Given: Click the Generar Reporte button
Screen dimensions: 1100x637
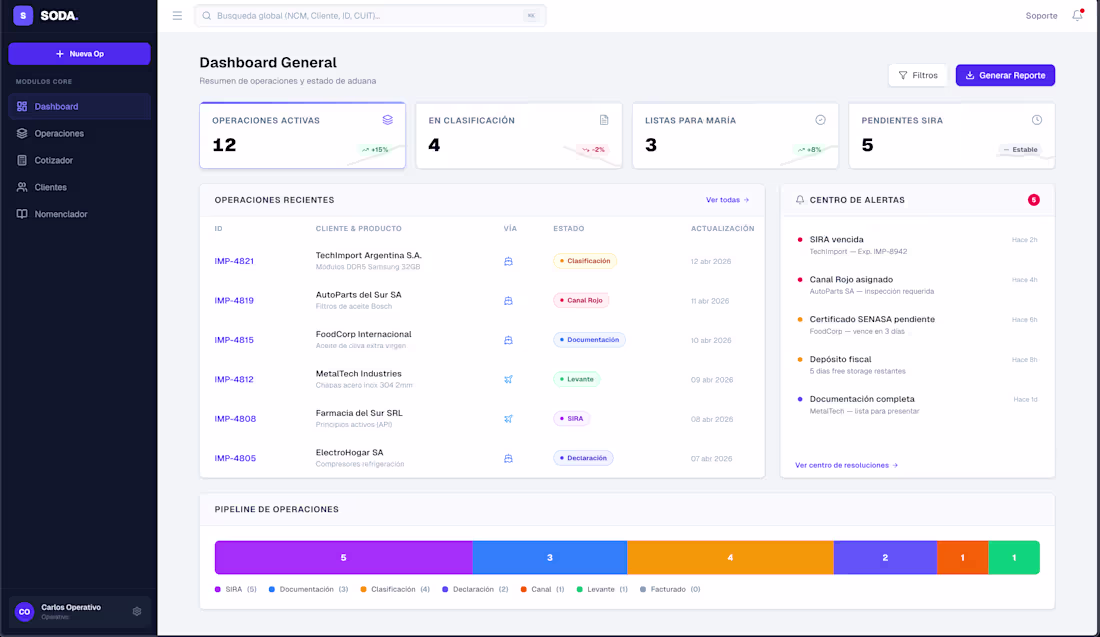Looking at the screenshot, I should pyautogui.click(x=1005, y=75).
